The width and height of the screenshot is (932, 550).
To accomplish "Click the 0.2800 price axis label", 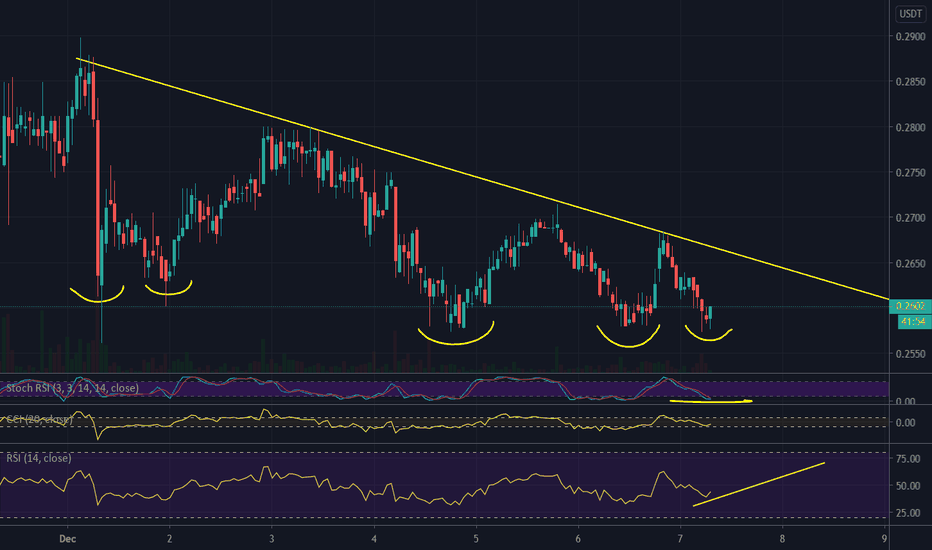I will click(910, 127).
